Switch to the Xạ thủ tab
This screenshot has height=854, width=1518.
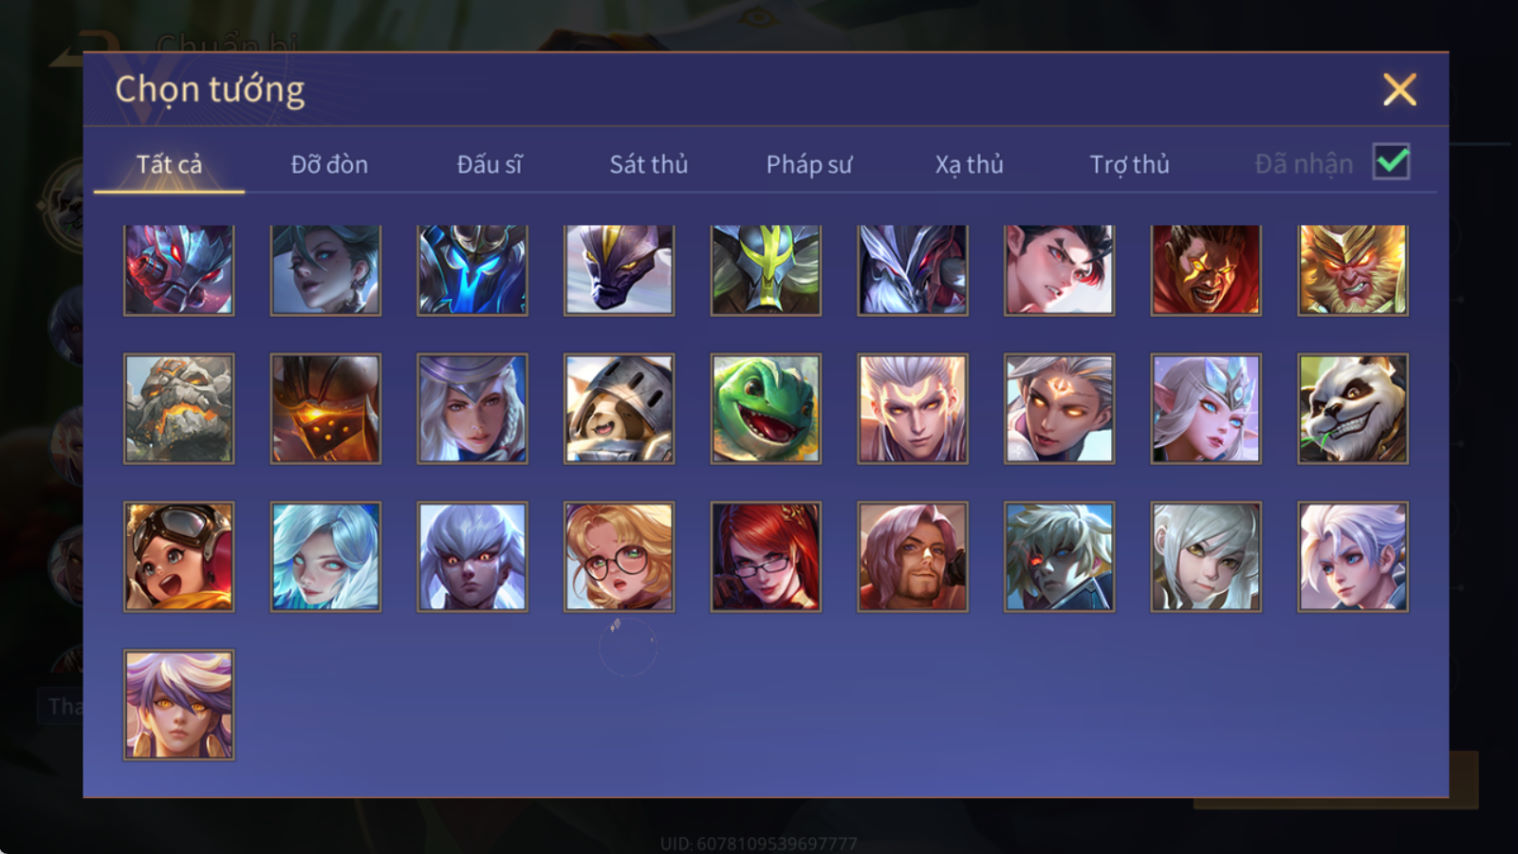(969, 164)
